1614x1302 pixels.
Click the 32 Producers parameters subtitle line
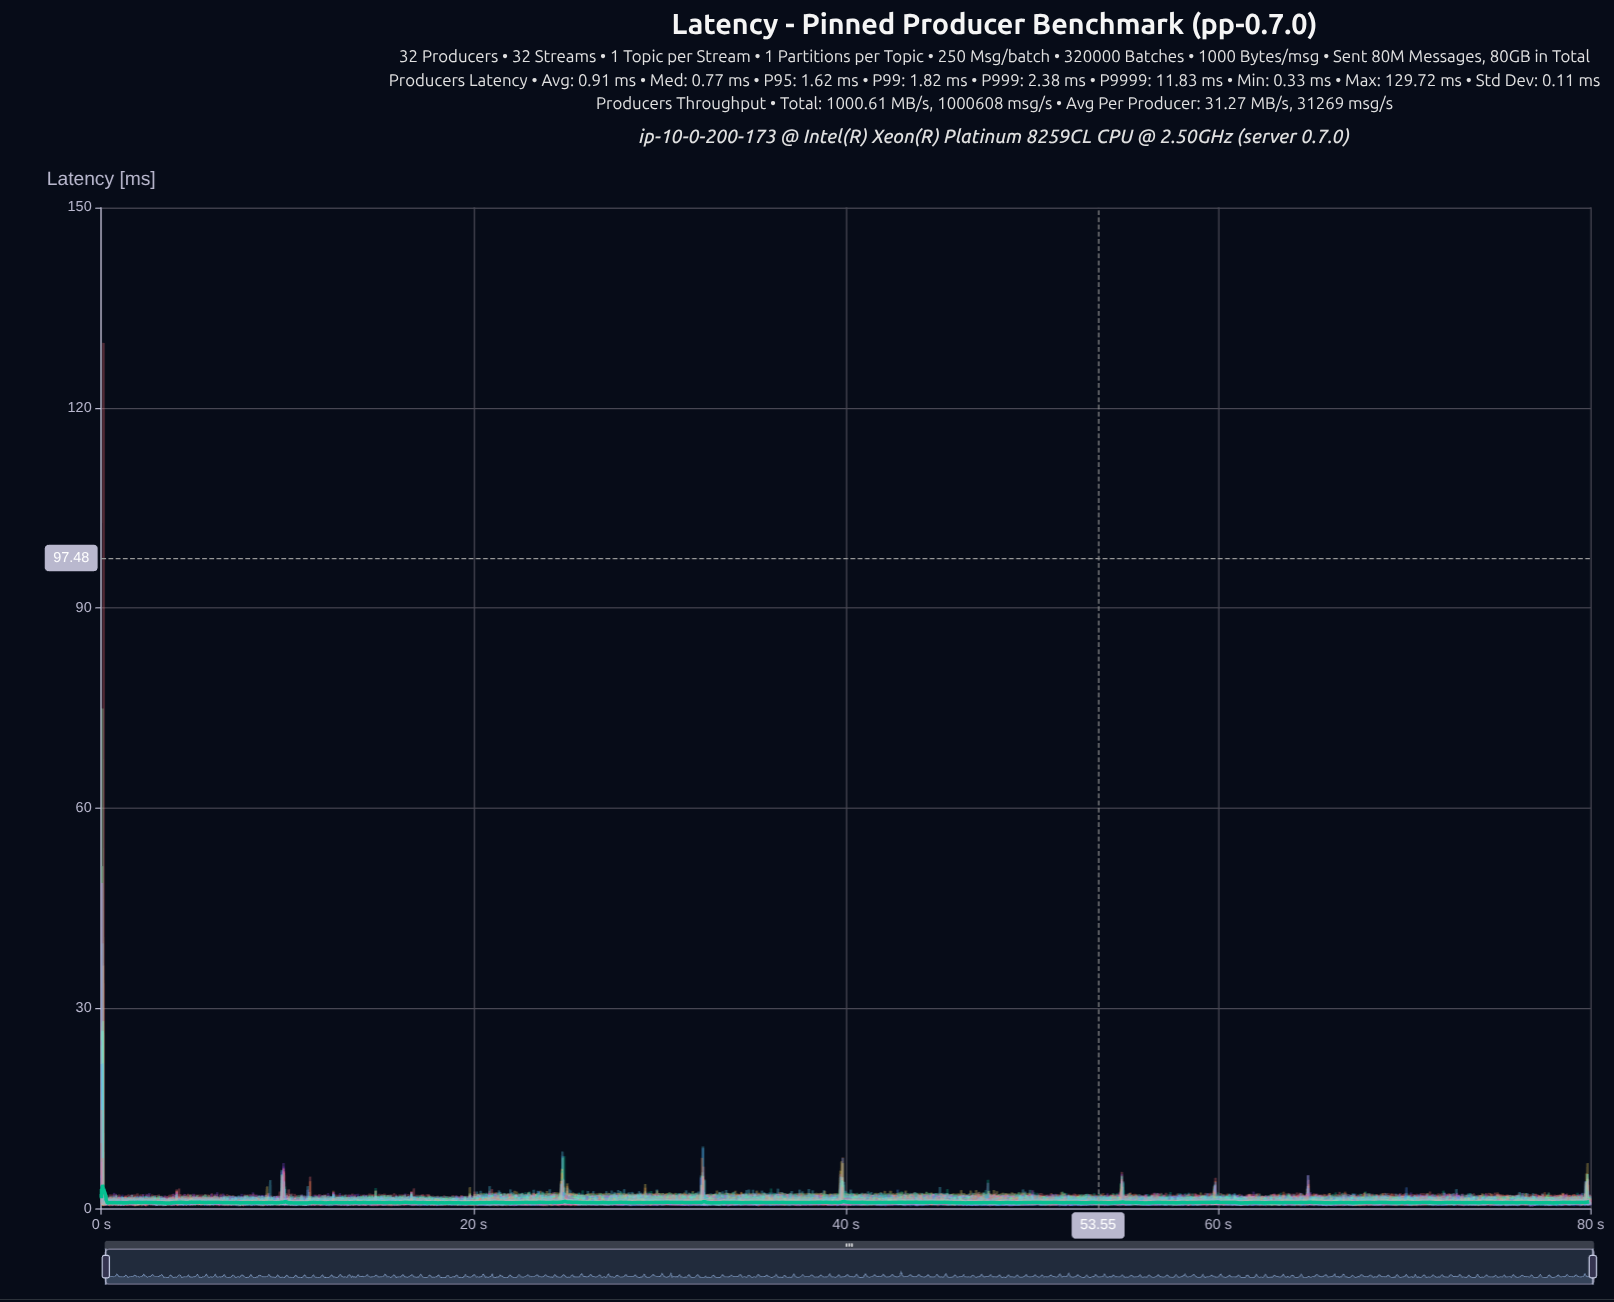tap(993, 57)
